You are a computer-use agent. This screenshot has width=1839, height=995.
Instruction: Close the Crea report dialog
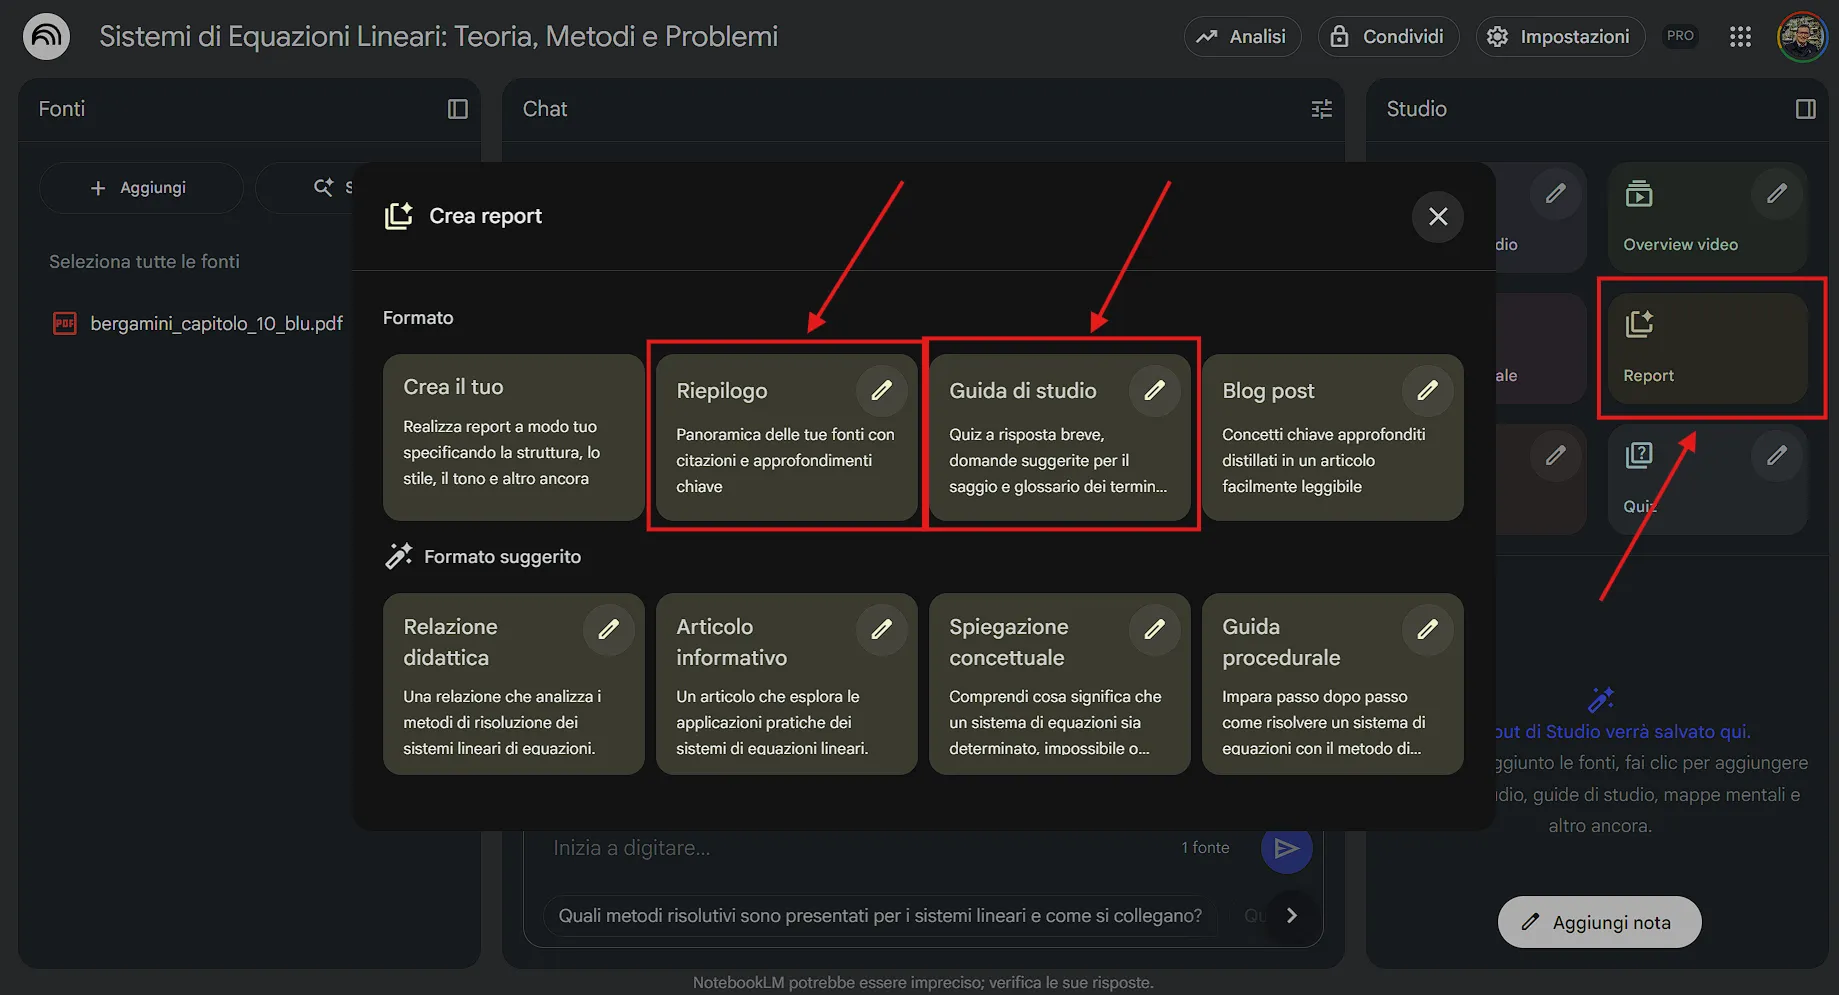[1438, 217]
